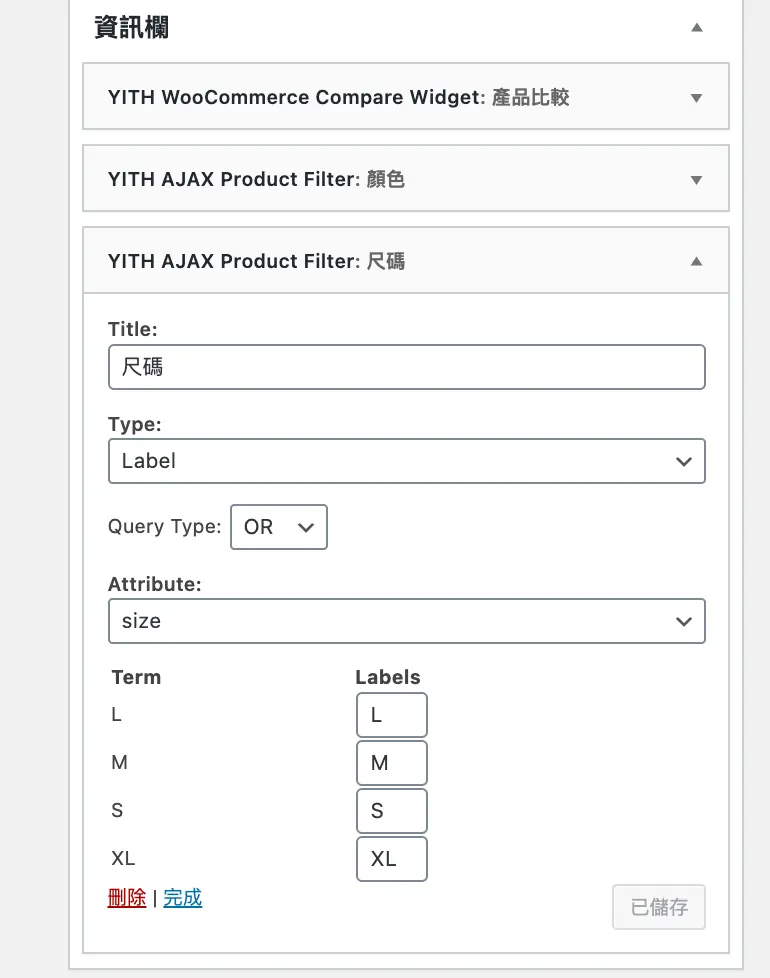Click the M term text in Term column

click(119, 762)
